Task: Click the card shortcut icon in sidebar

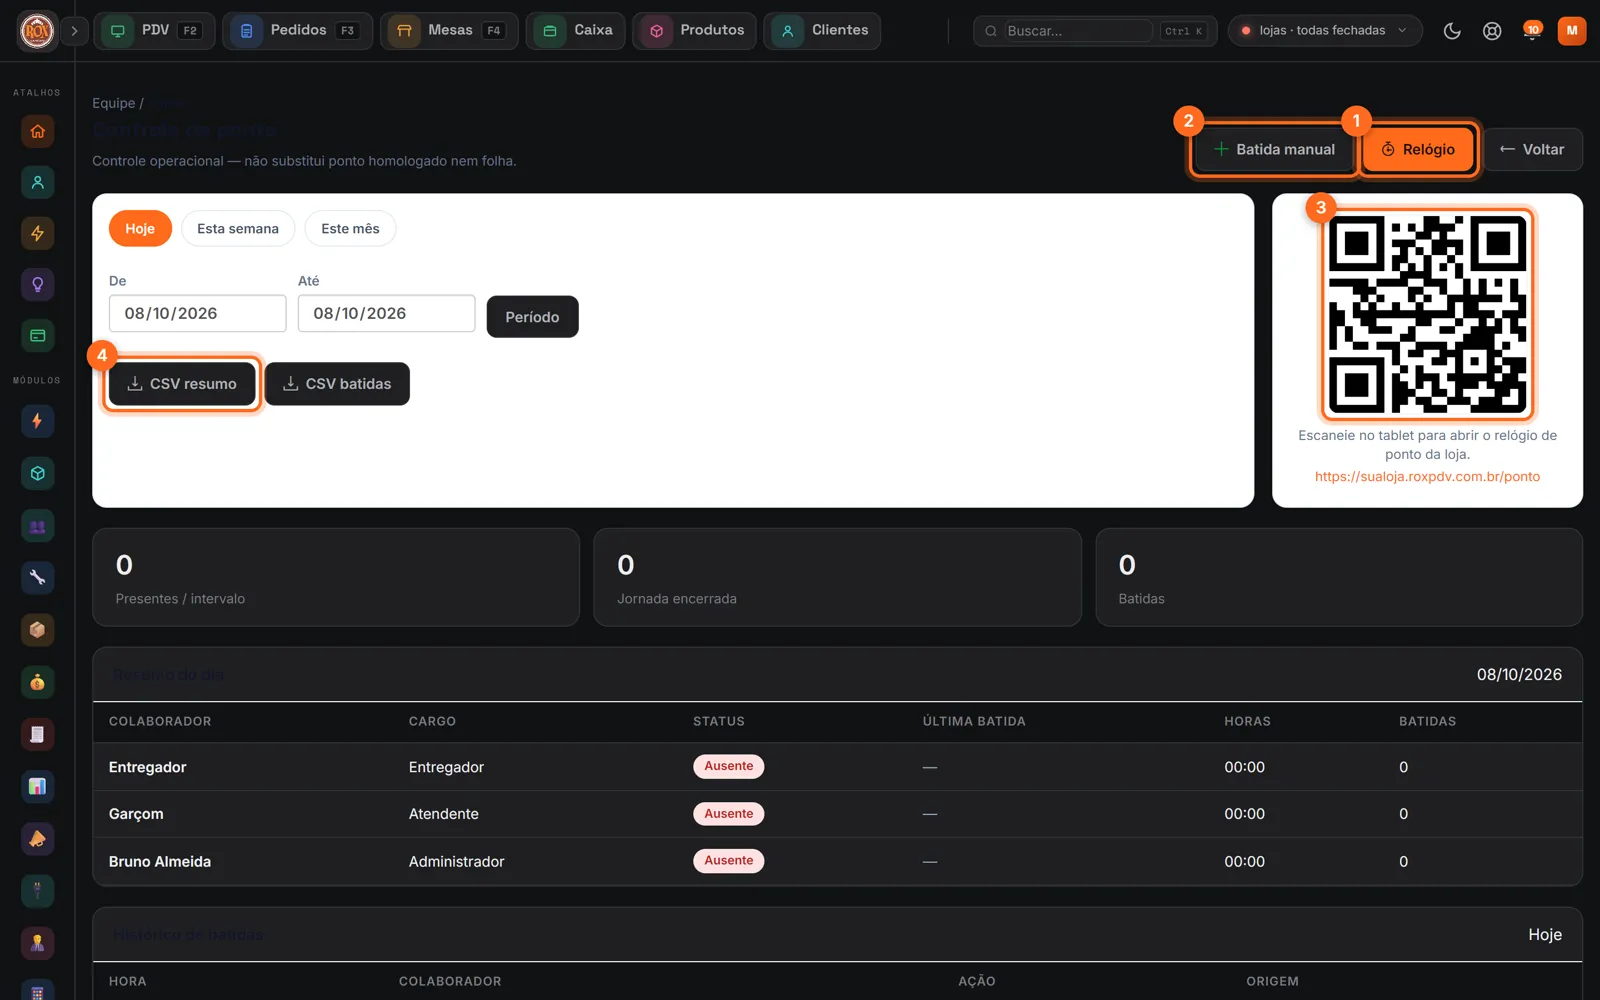Action: coord(37,335)
